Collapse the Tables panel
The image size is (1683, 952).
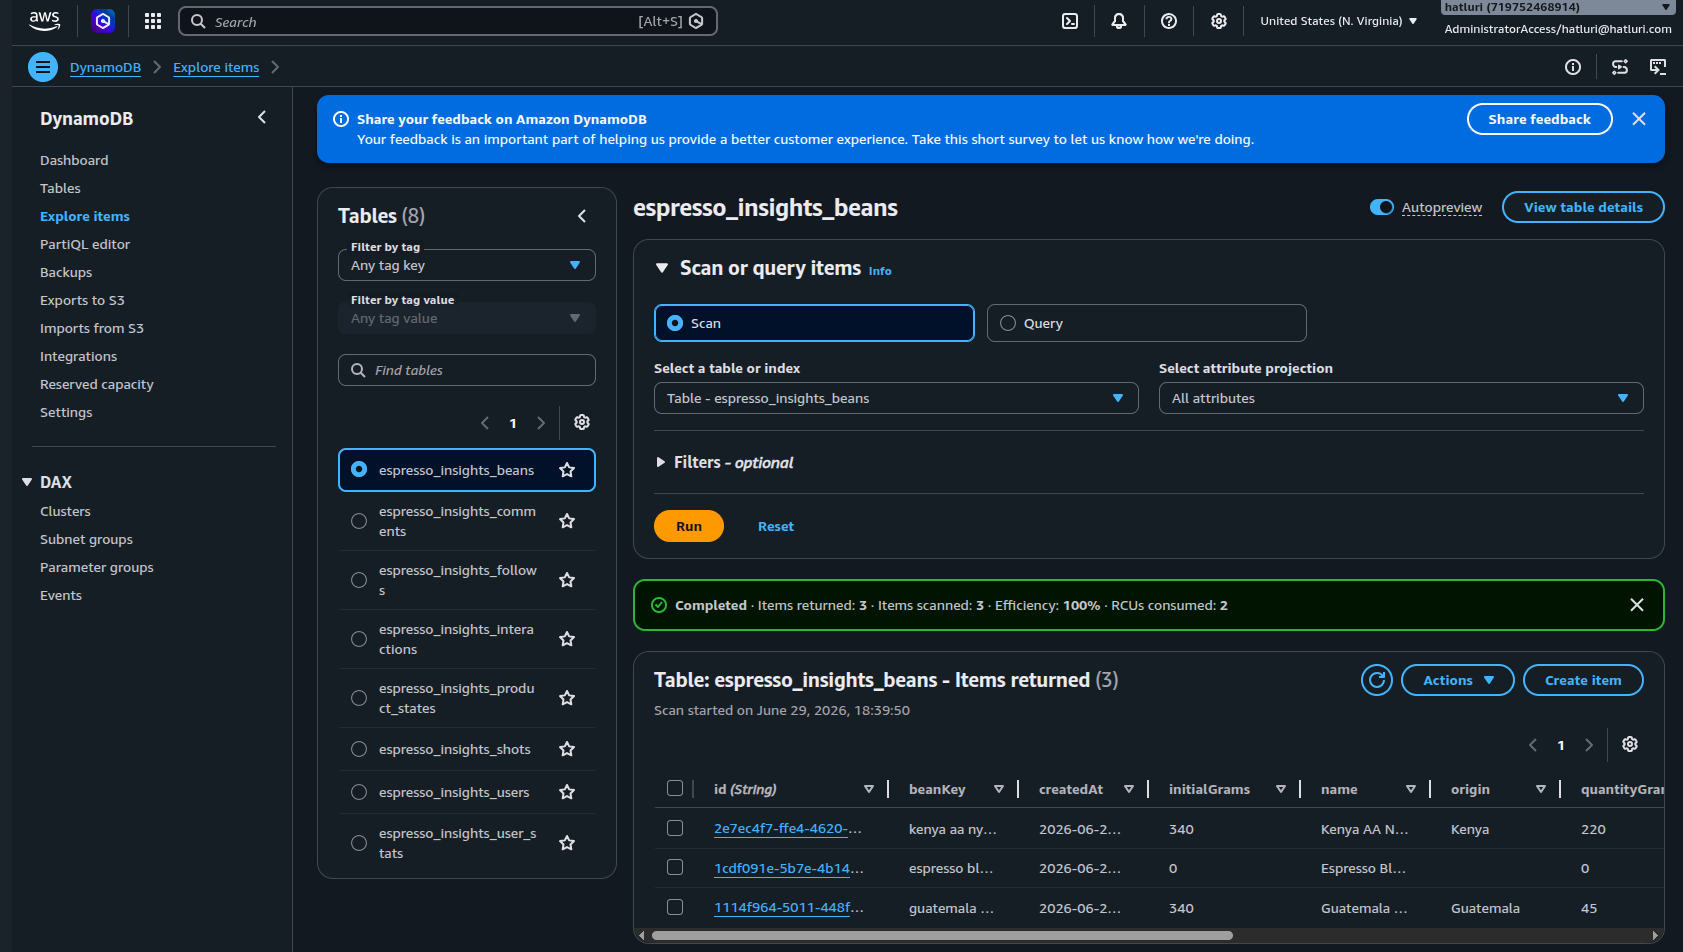[x=582, y=216]
